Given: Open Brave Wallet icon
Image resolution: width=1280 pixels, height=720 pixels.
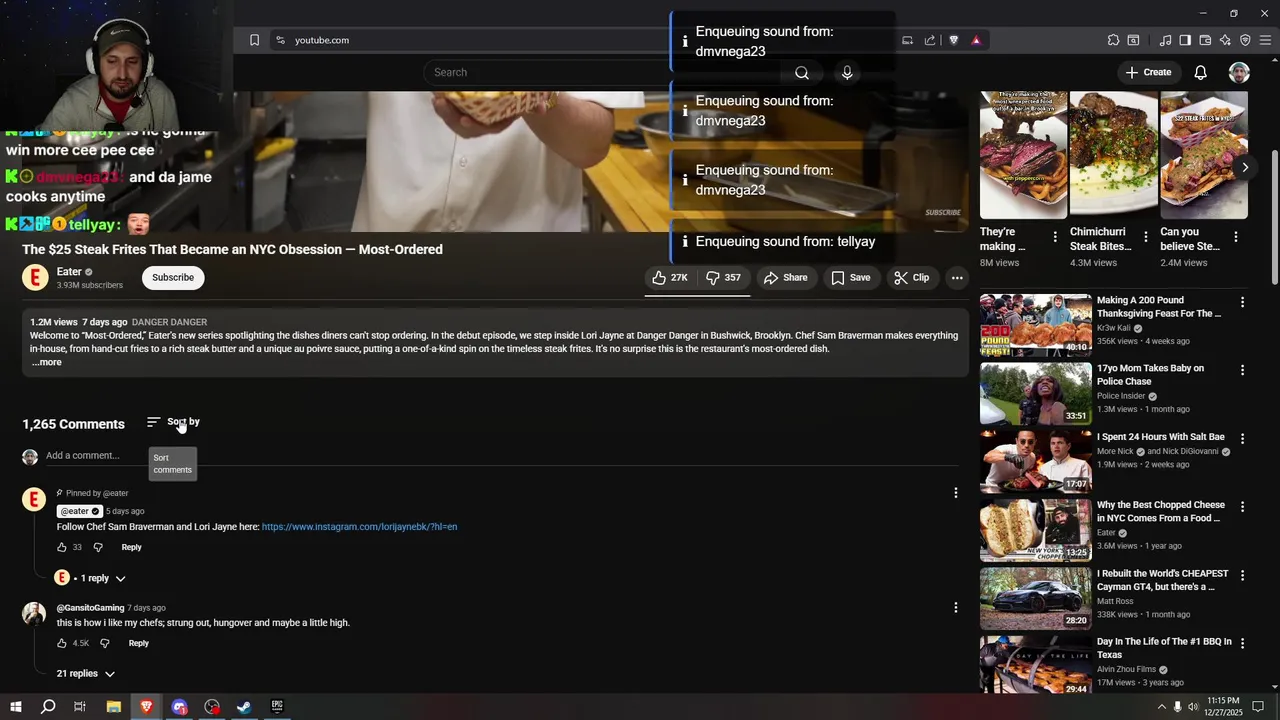Looking at the screenshot, I should point(1205,40).
